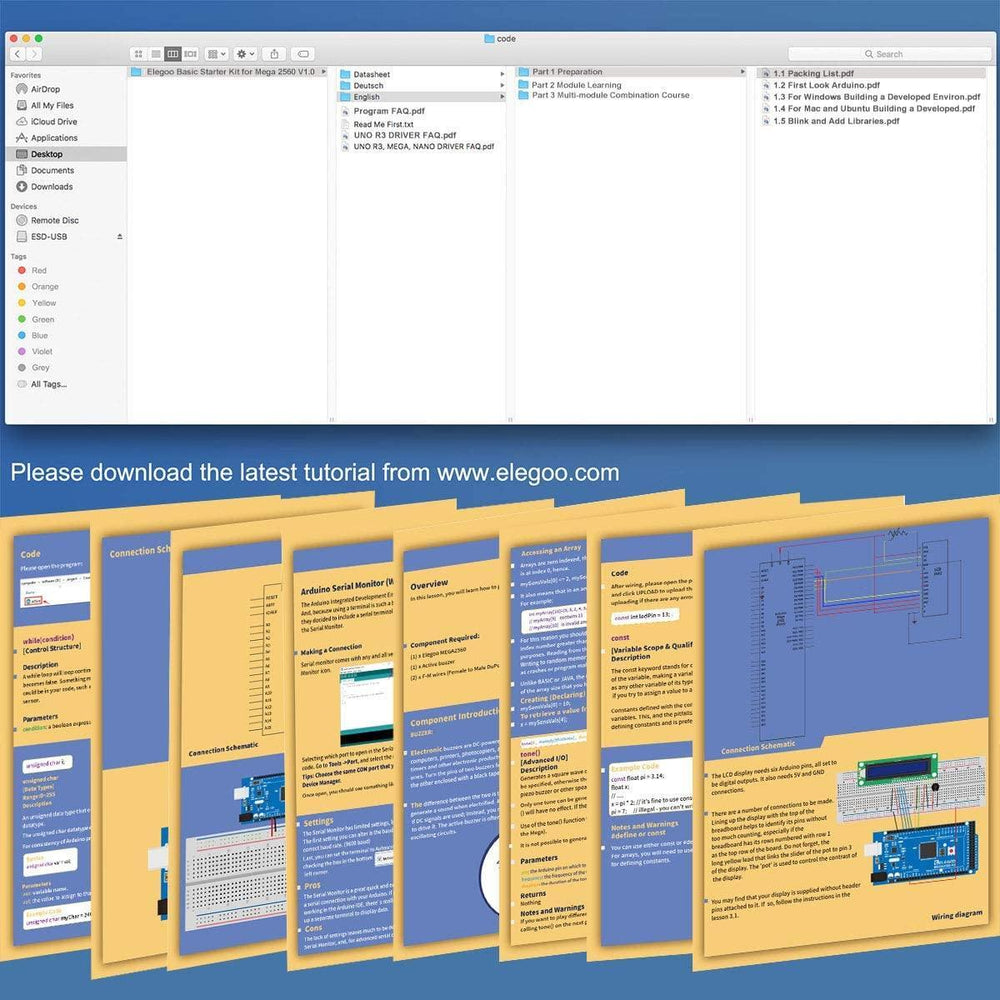Open the Action gear dropdown menu

245,54
